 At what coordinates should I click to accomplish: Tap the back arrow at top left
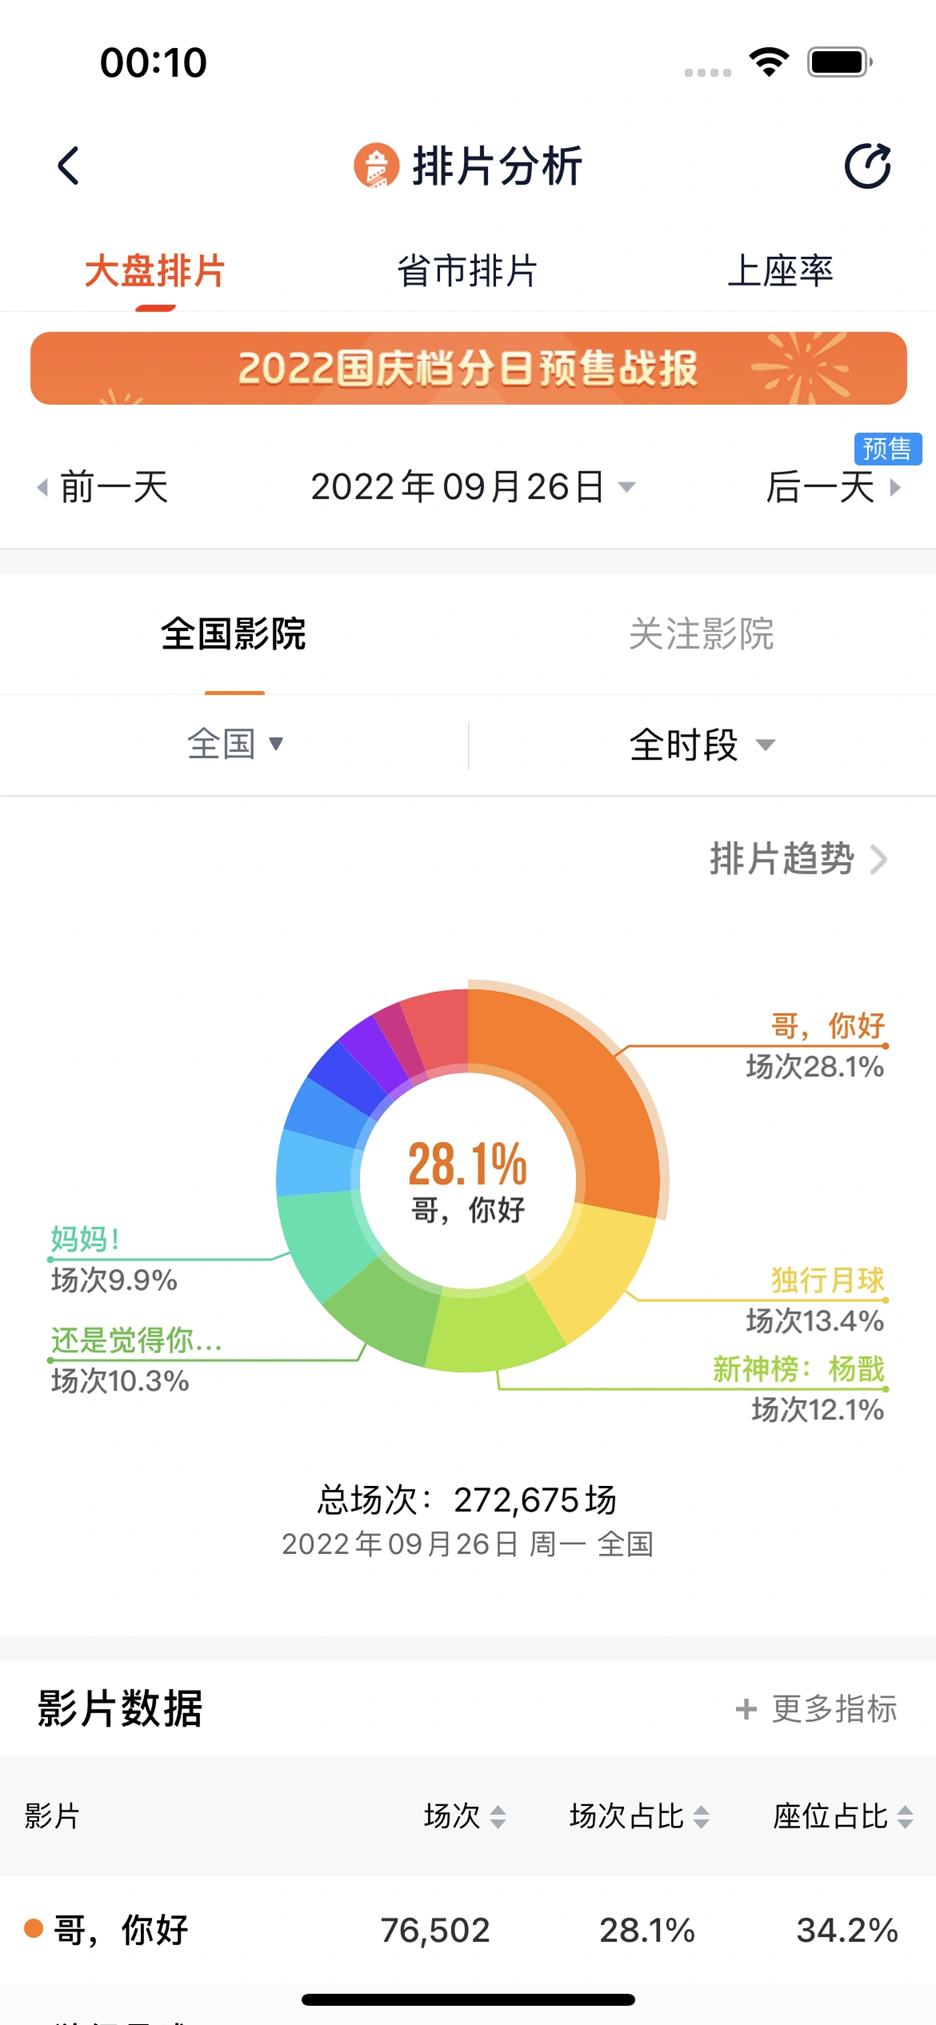(67, 166)
